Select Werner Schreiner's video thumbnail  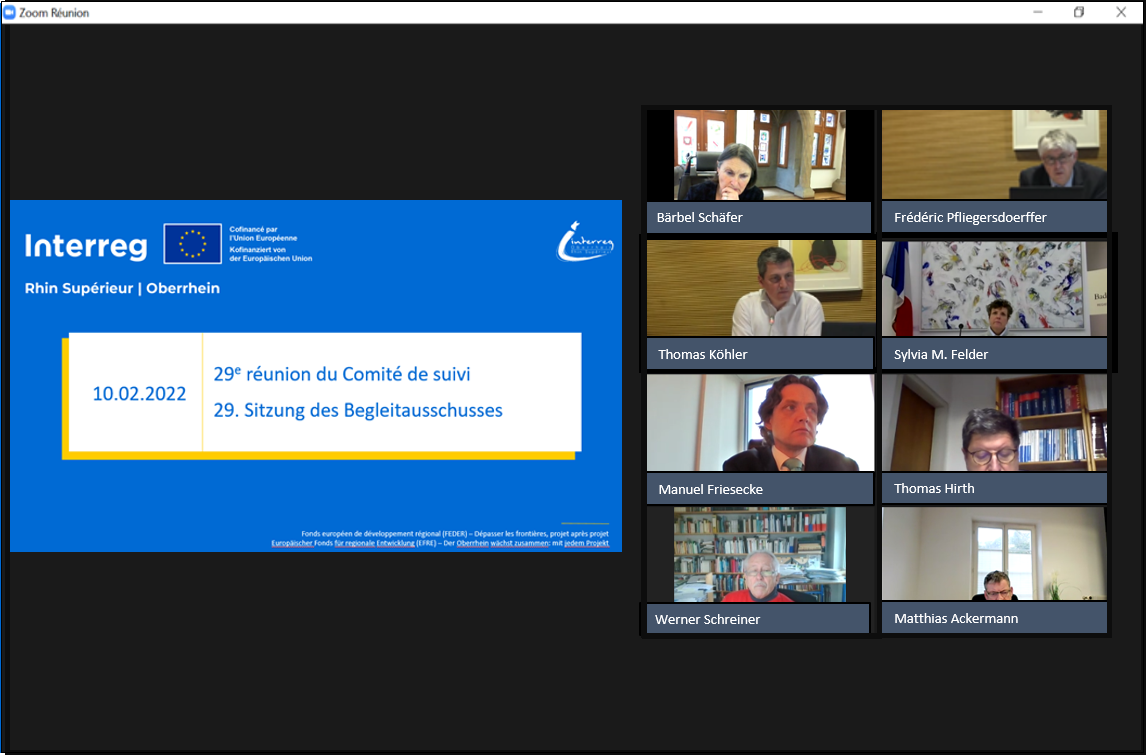click(760, 554)
